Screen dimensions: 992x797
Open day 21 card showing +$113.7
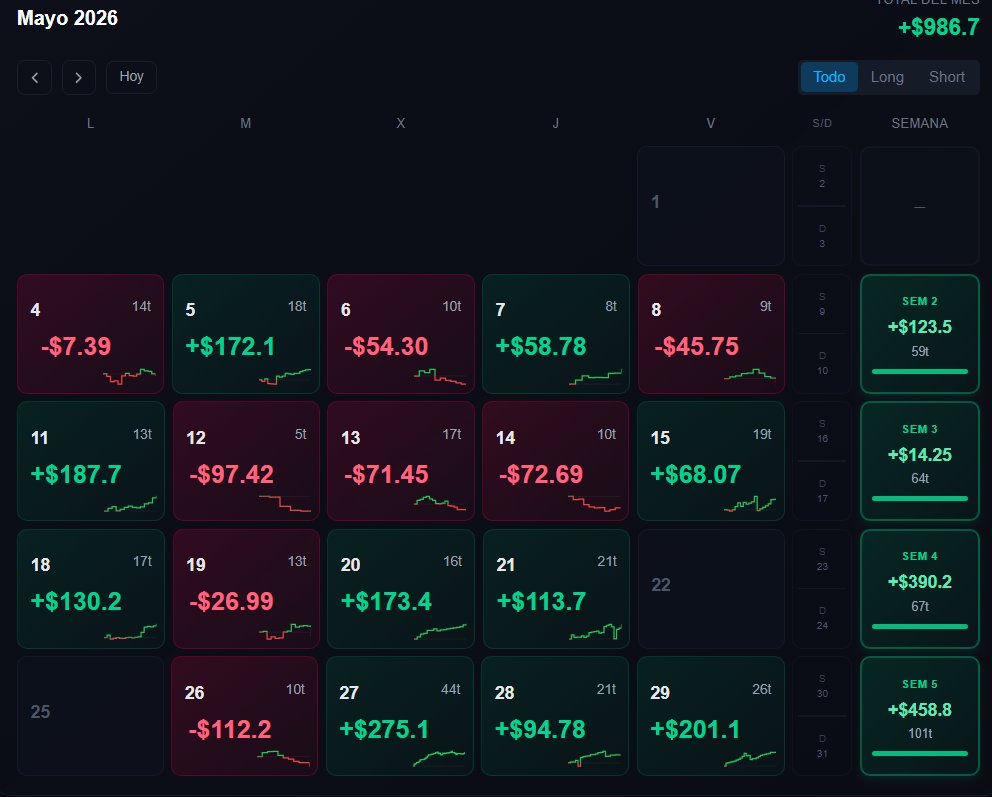555,589
